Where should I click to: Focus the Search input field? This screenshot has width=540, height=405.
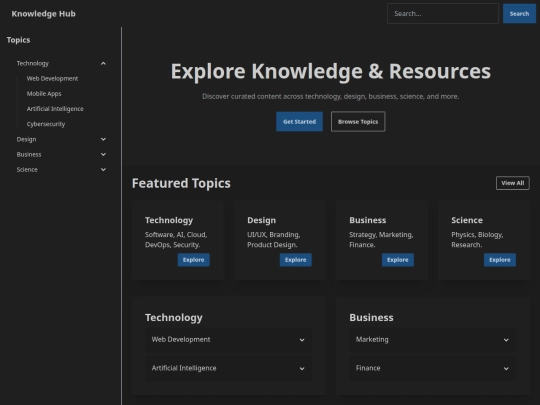click(443, 14)
